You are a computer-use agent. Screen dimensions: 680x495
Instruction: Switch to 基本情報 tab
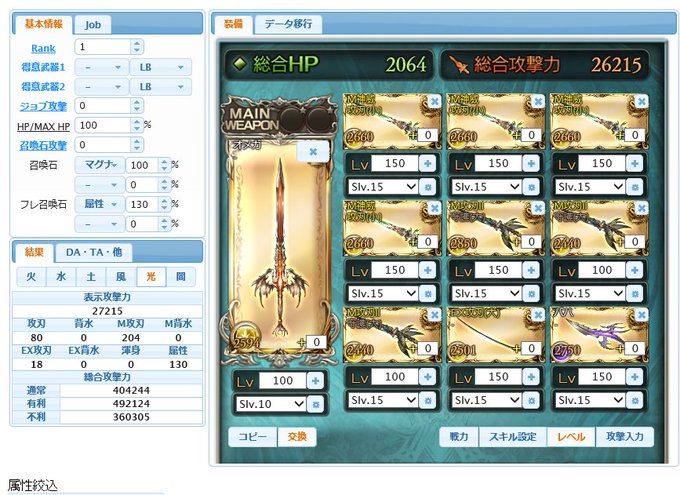[x=43, y=24]
